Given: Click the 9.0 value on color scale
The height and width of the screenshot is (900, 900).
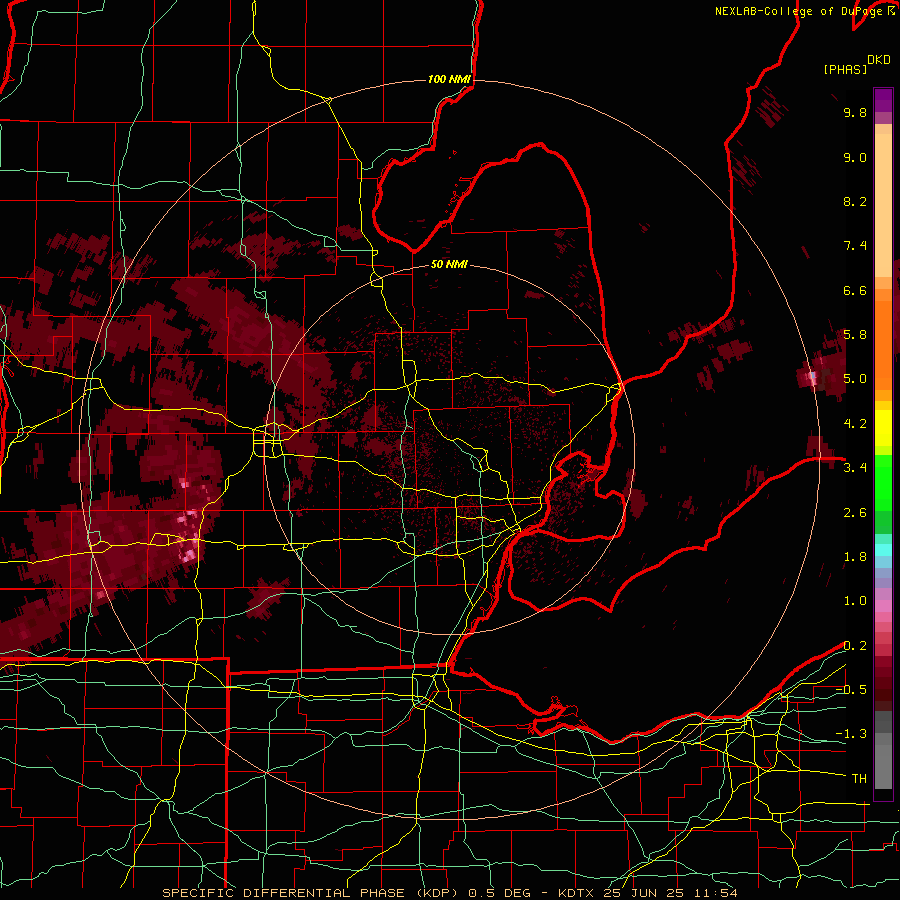Looking at the screenshot, I should (x=855, y=157).
